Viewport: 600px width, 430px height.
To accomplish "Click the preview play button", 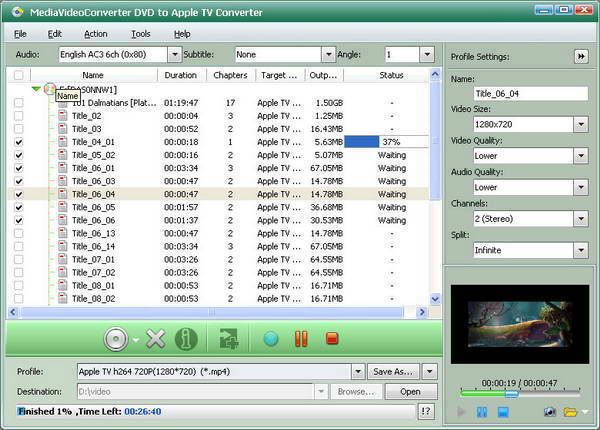I will point(461,412).
